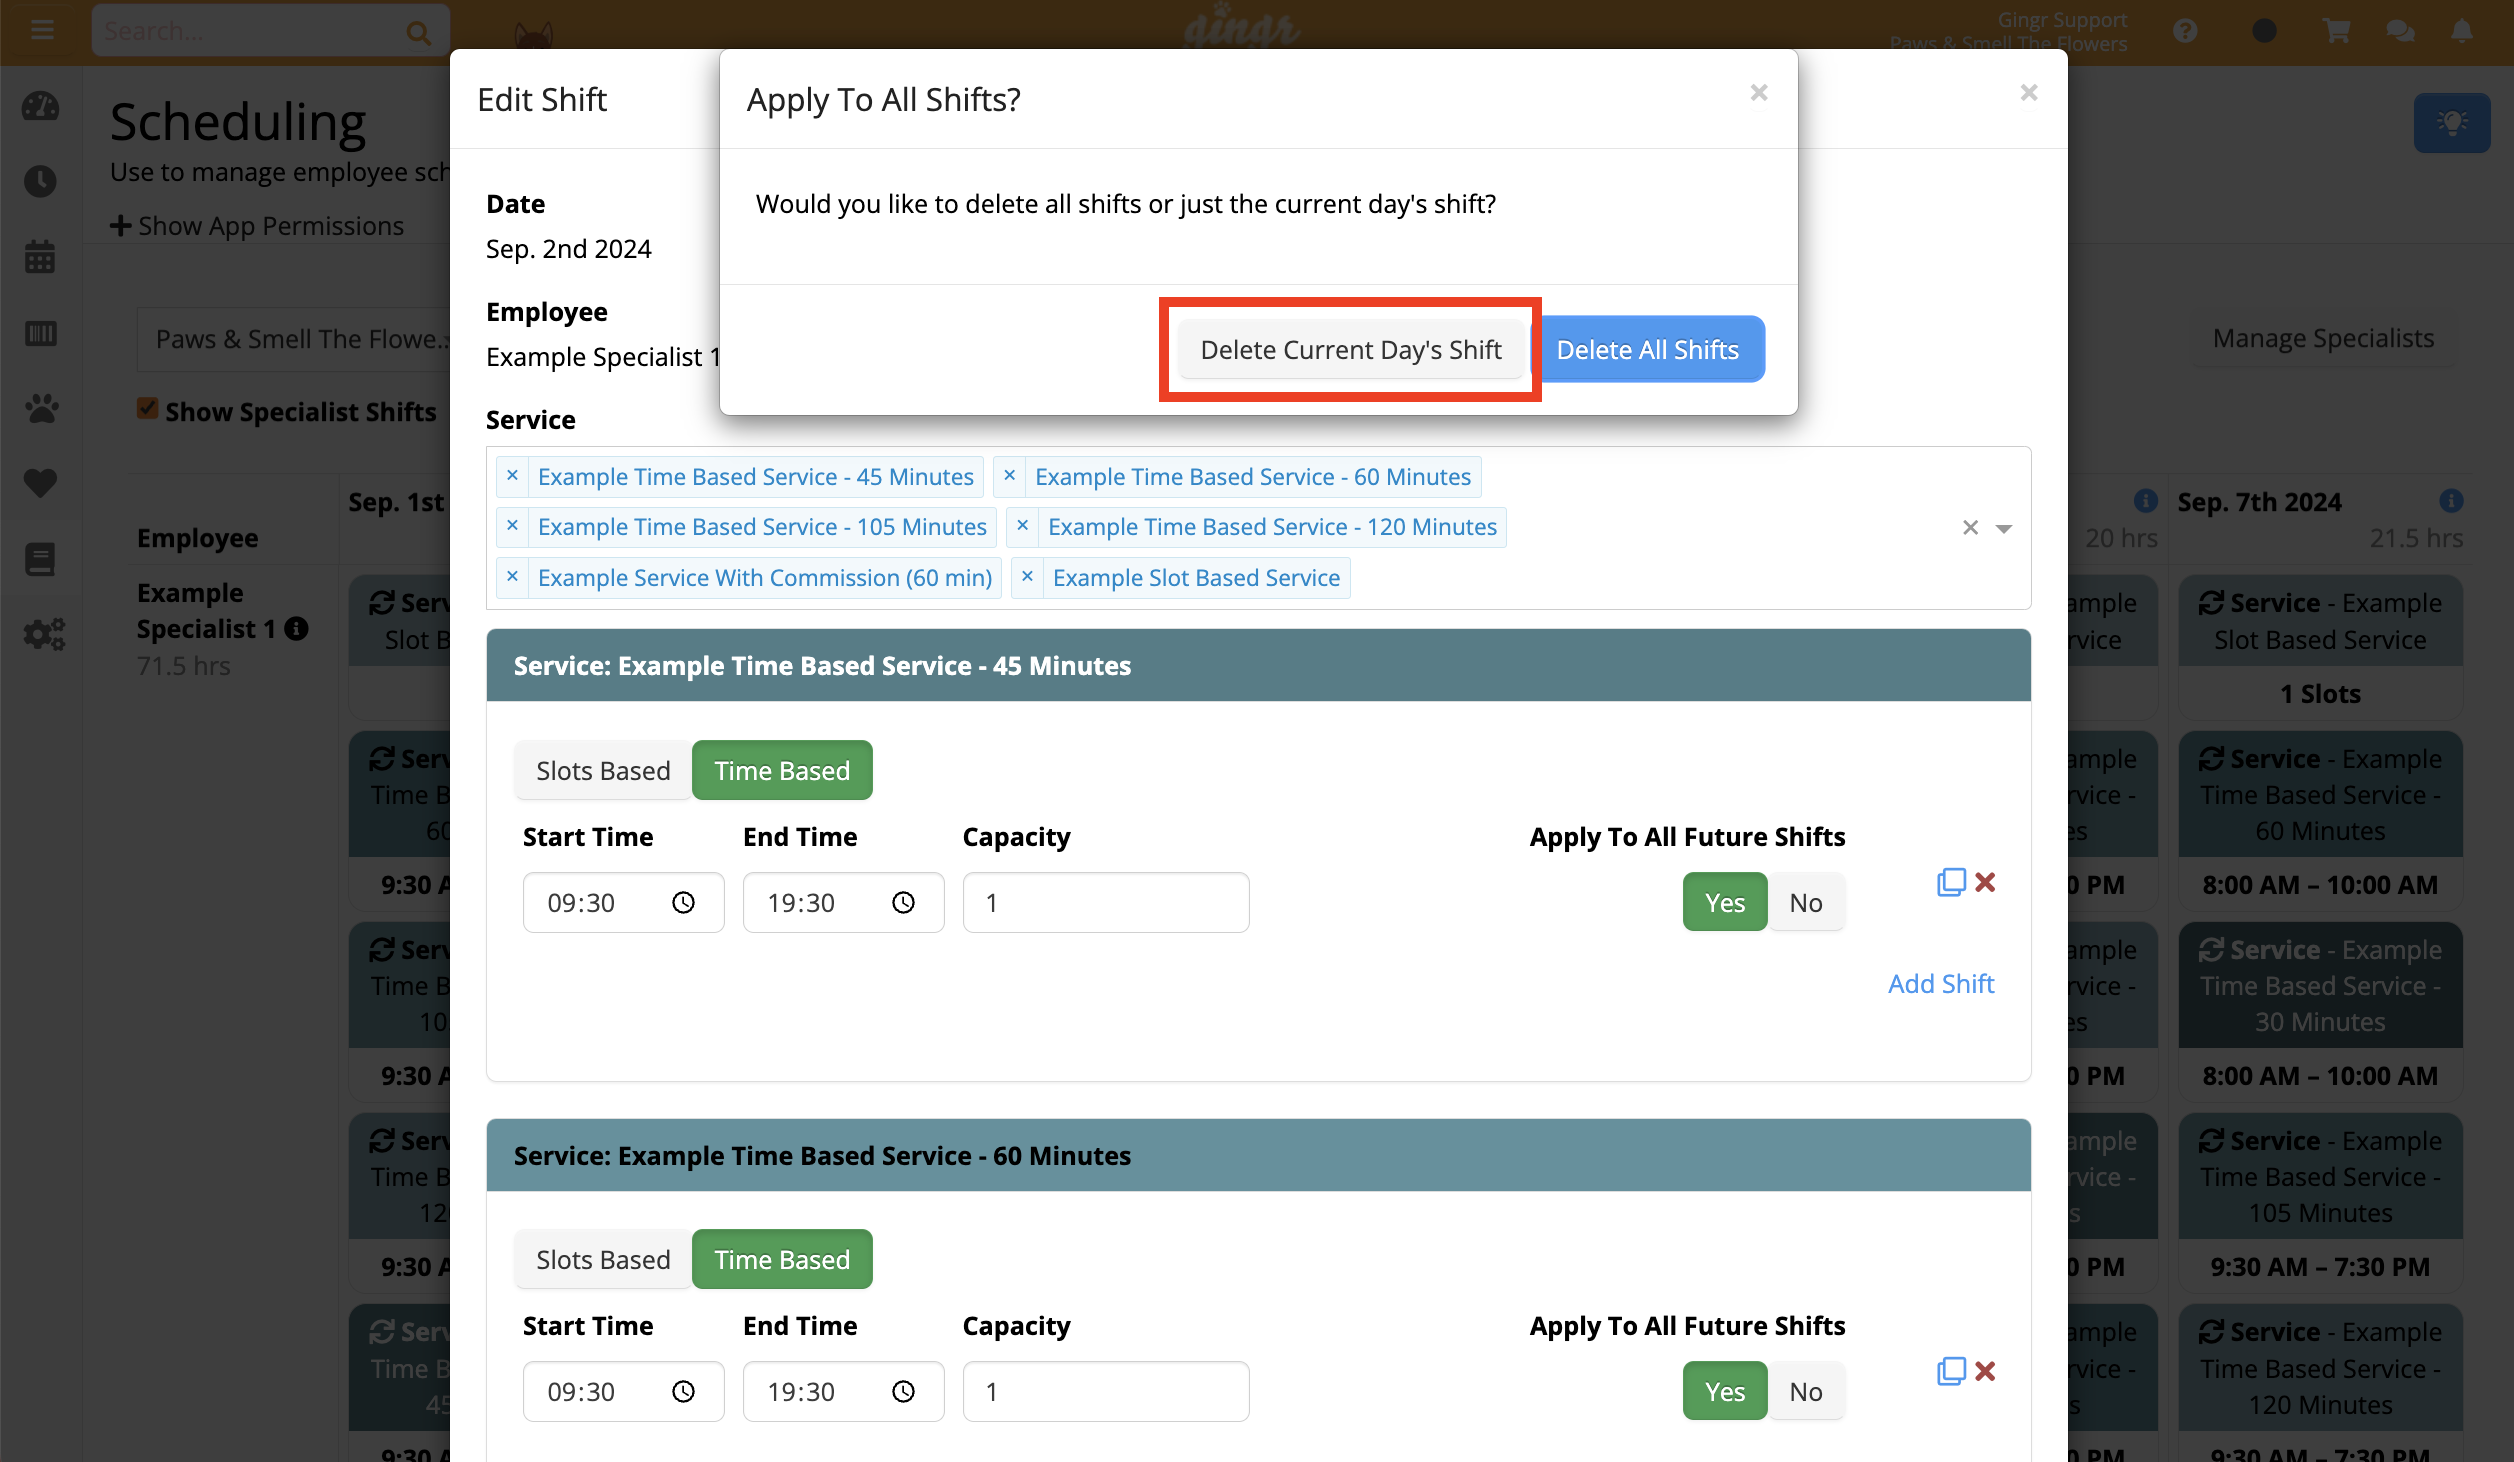Open the help question mark icon

(2185, 31)
